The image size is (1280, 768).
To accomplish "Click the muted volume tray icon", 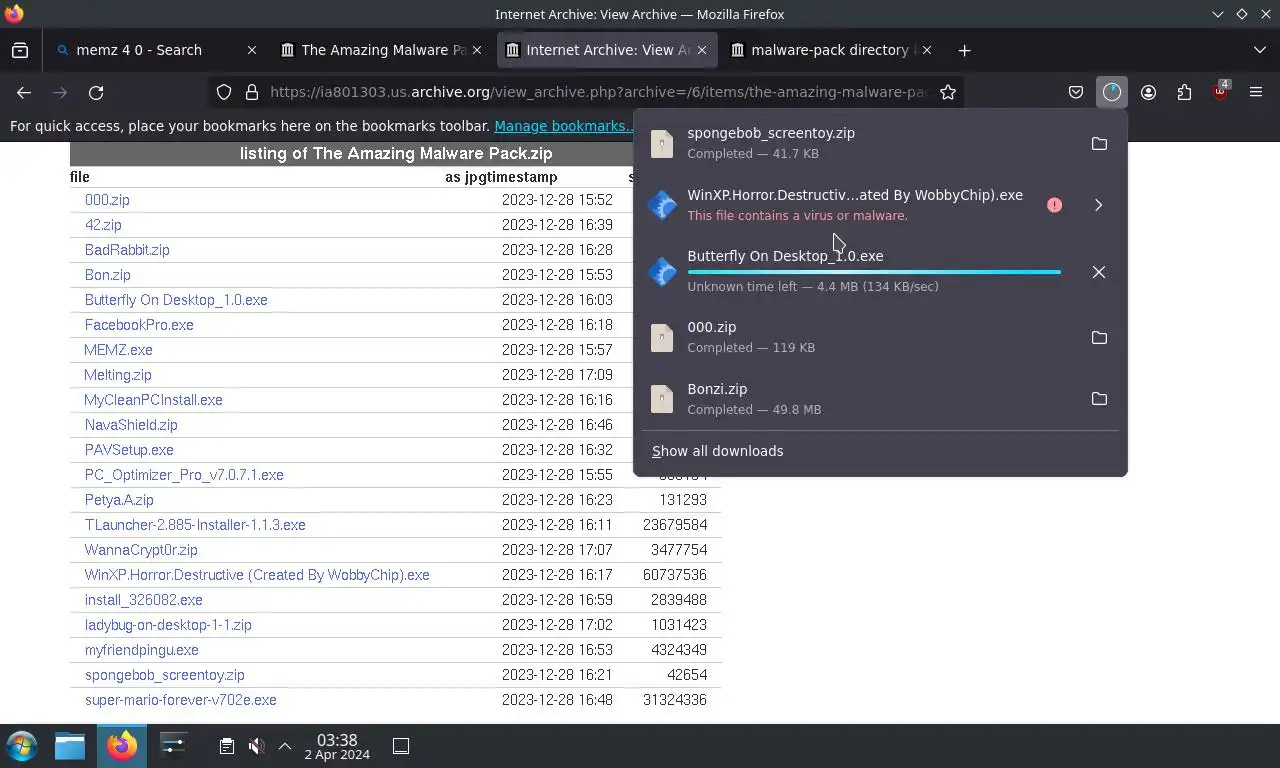I will [256, 746].
